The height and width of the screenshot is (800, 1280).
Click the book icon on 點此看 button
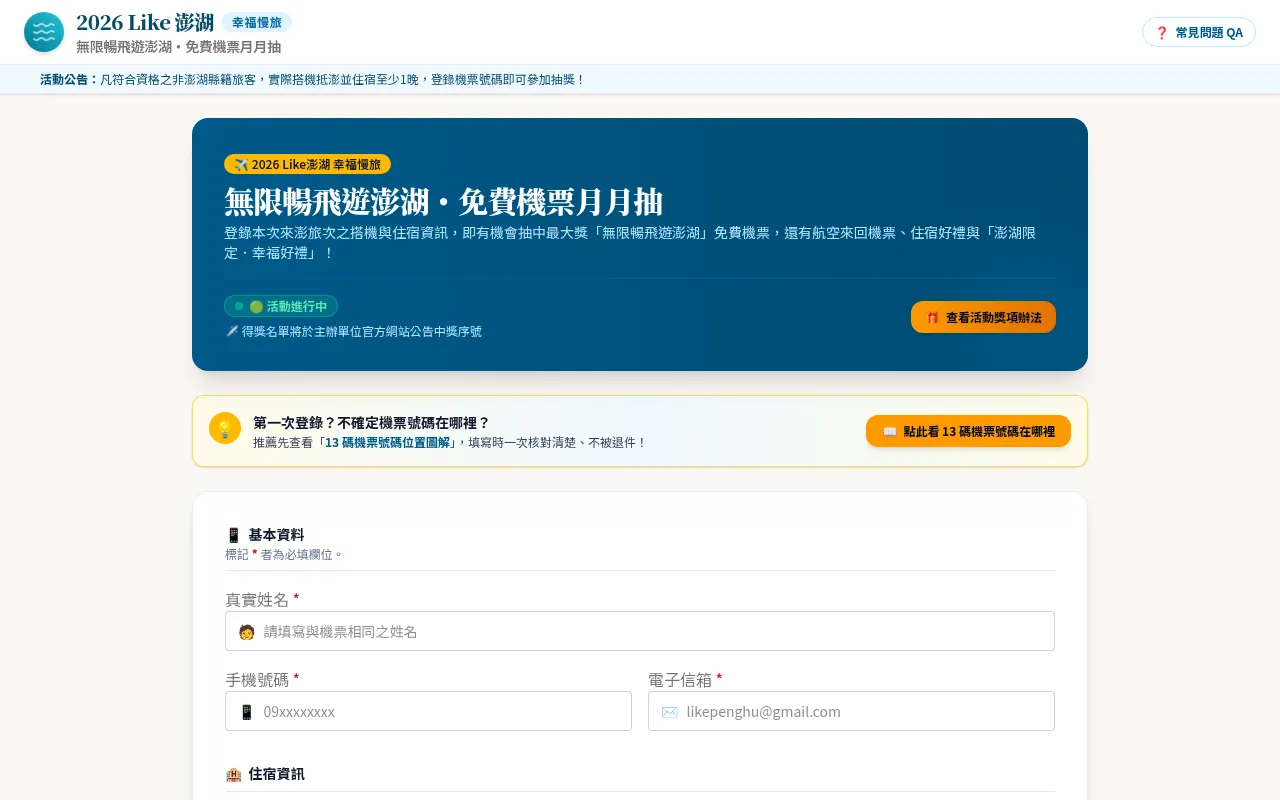pos(890,431)
